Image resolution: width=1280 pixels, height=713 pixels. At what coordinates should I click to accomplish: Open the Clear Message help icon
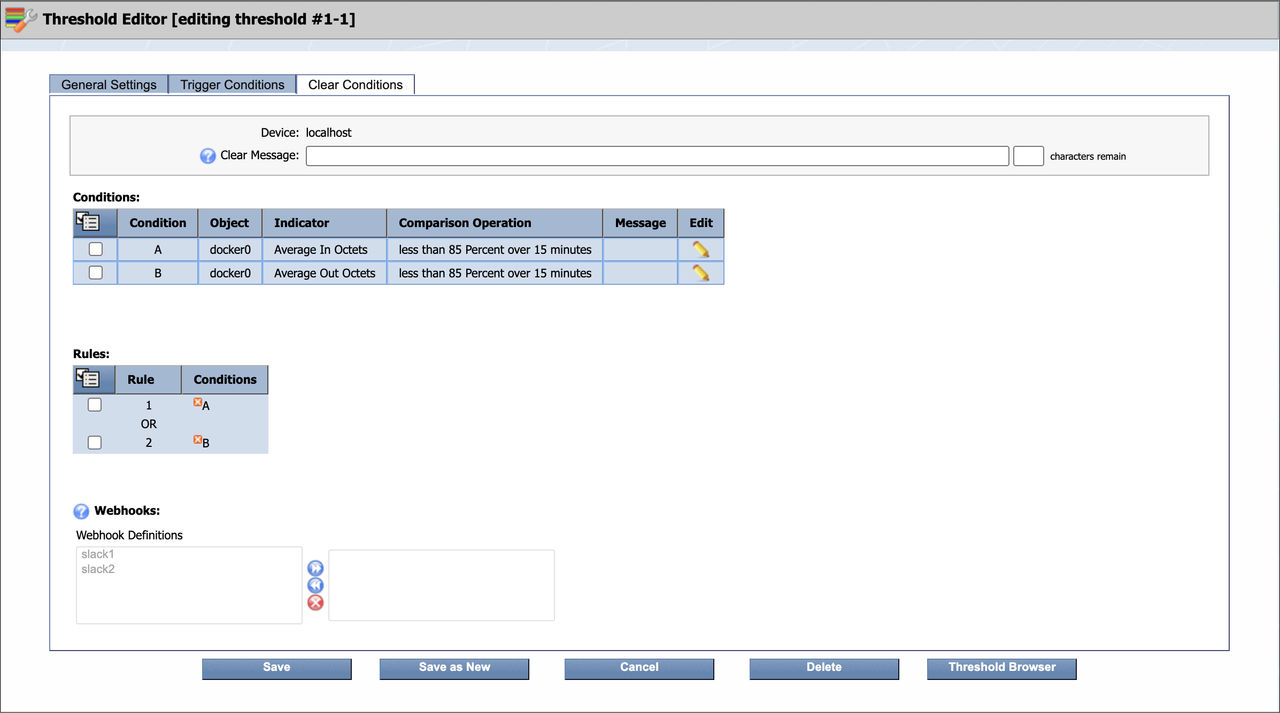pyautogui.click(x=207, y=155)
